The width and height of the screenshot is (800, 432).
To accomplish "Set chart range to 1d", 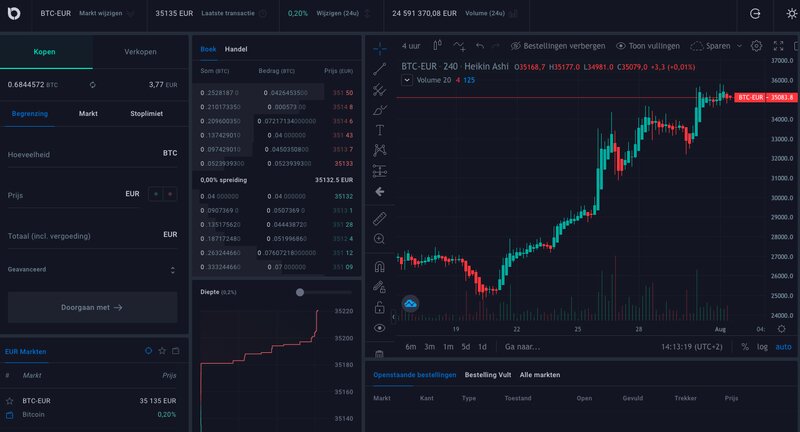I will click(x=482, y=347).
